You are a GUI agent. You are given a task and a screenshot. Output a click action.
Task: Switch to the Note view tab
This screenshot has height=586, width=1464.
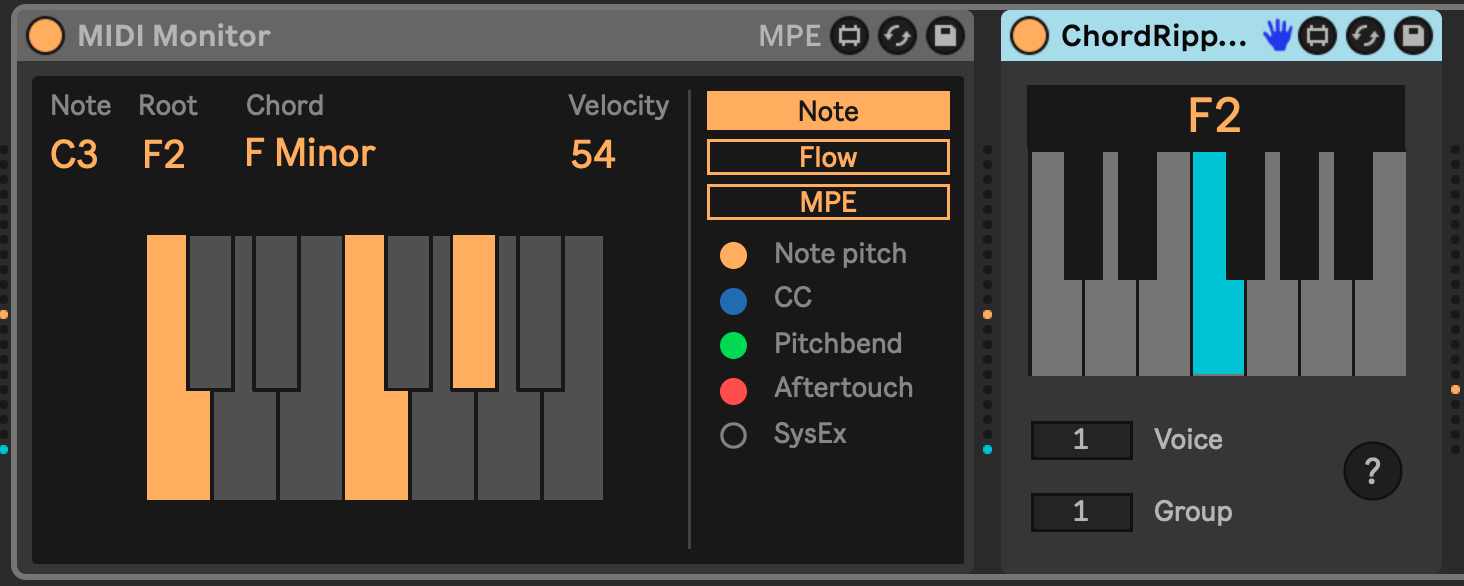[828, 111]
